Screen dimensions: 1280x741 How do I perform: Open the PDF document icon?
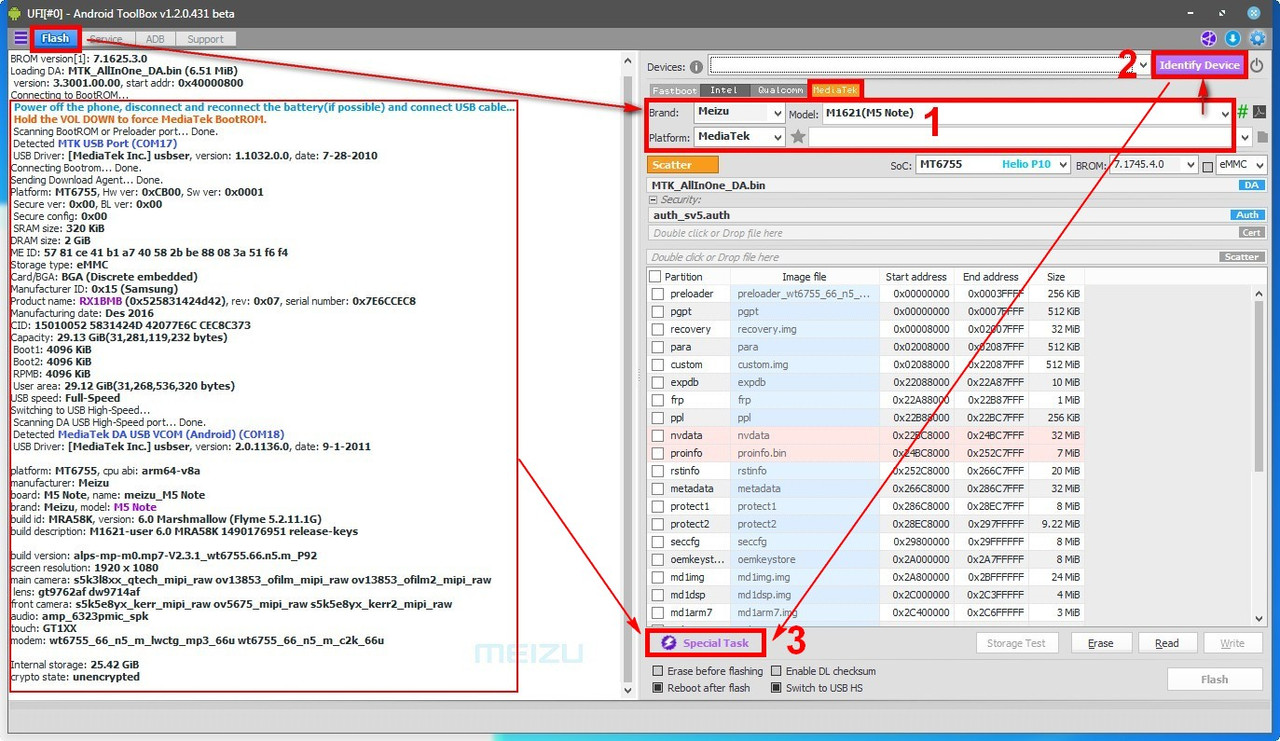coord(1259,112)
